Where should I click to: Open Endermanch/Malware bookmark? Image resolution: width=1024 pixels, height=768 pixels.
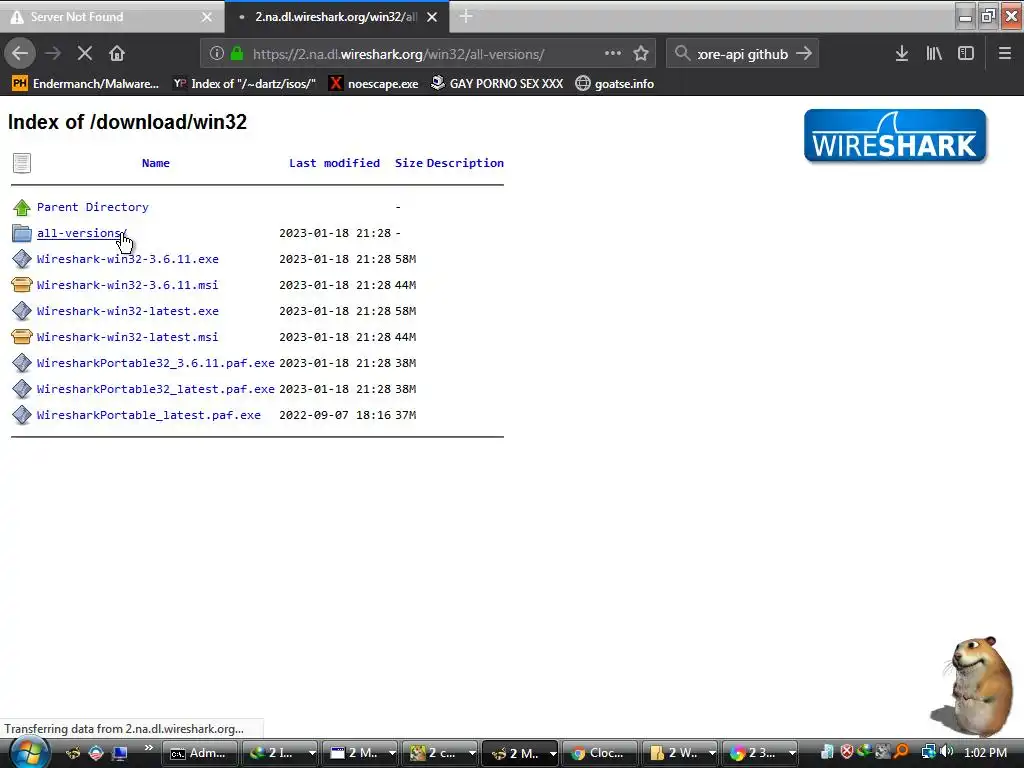click(x=86, y=84)
